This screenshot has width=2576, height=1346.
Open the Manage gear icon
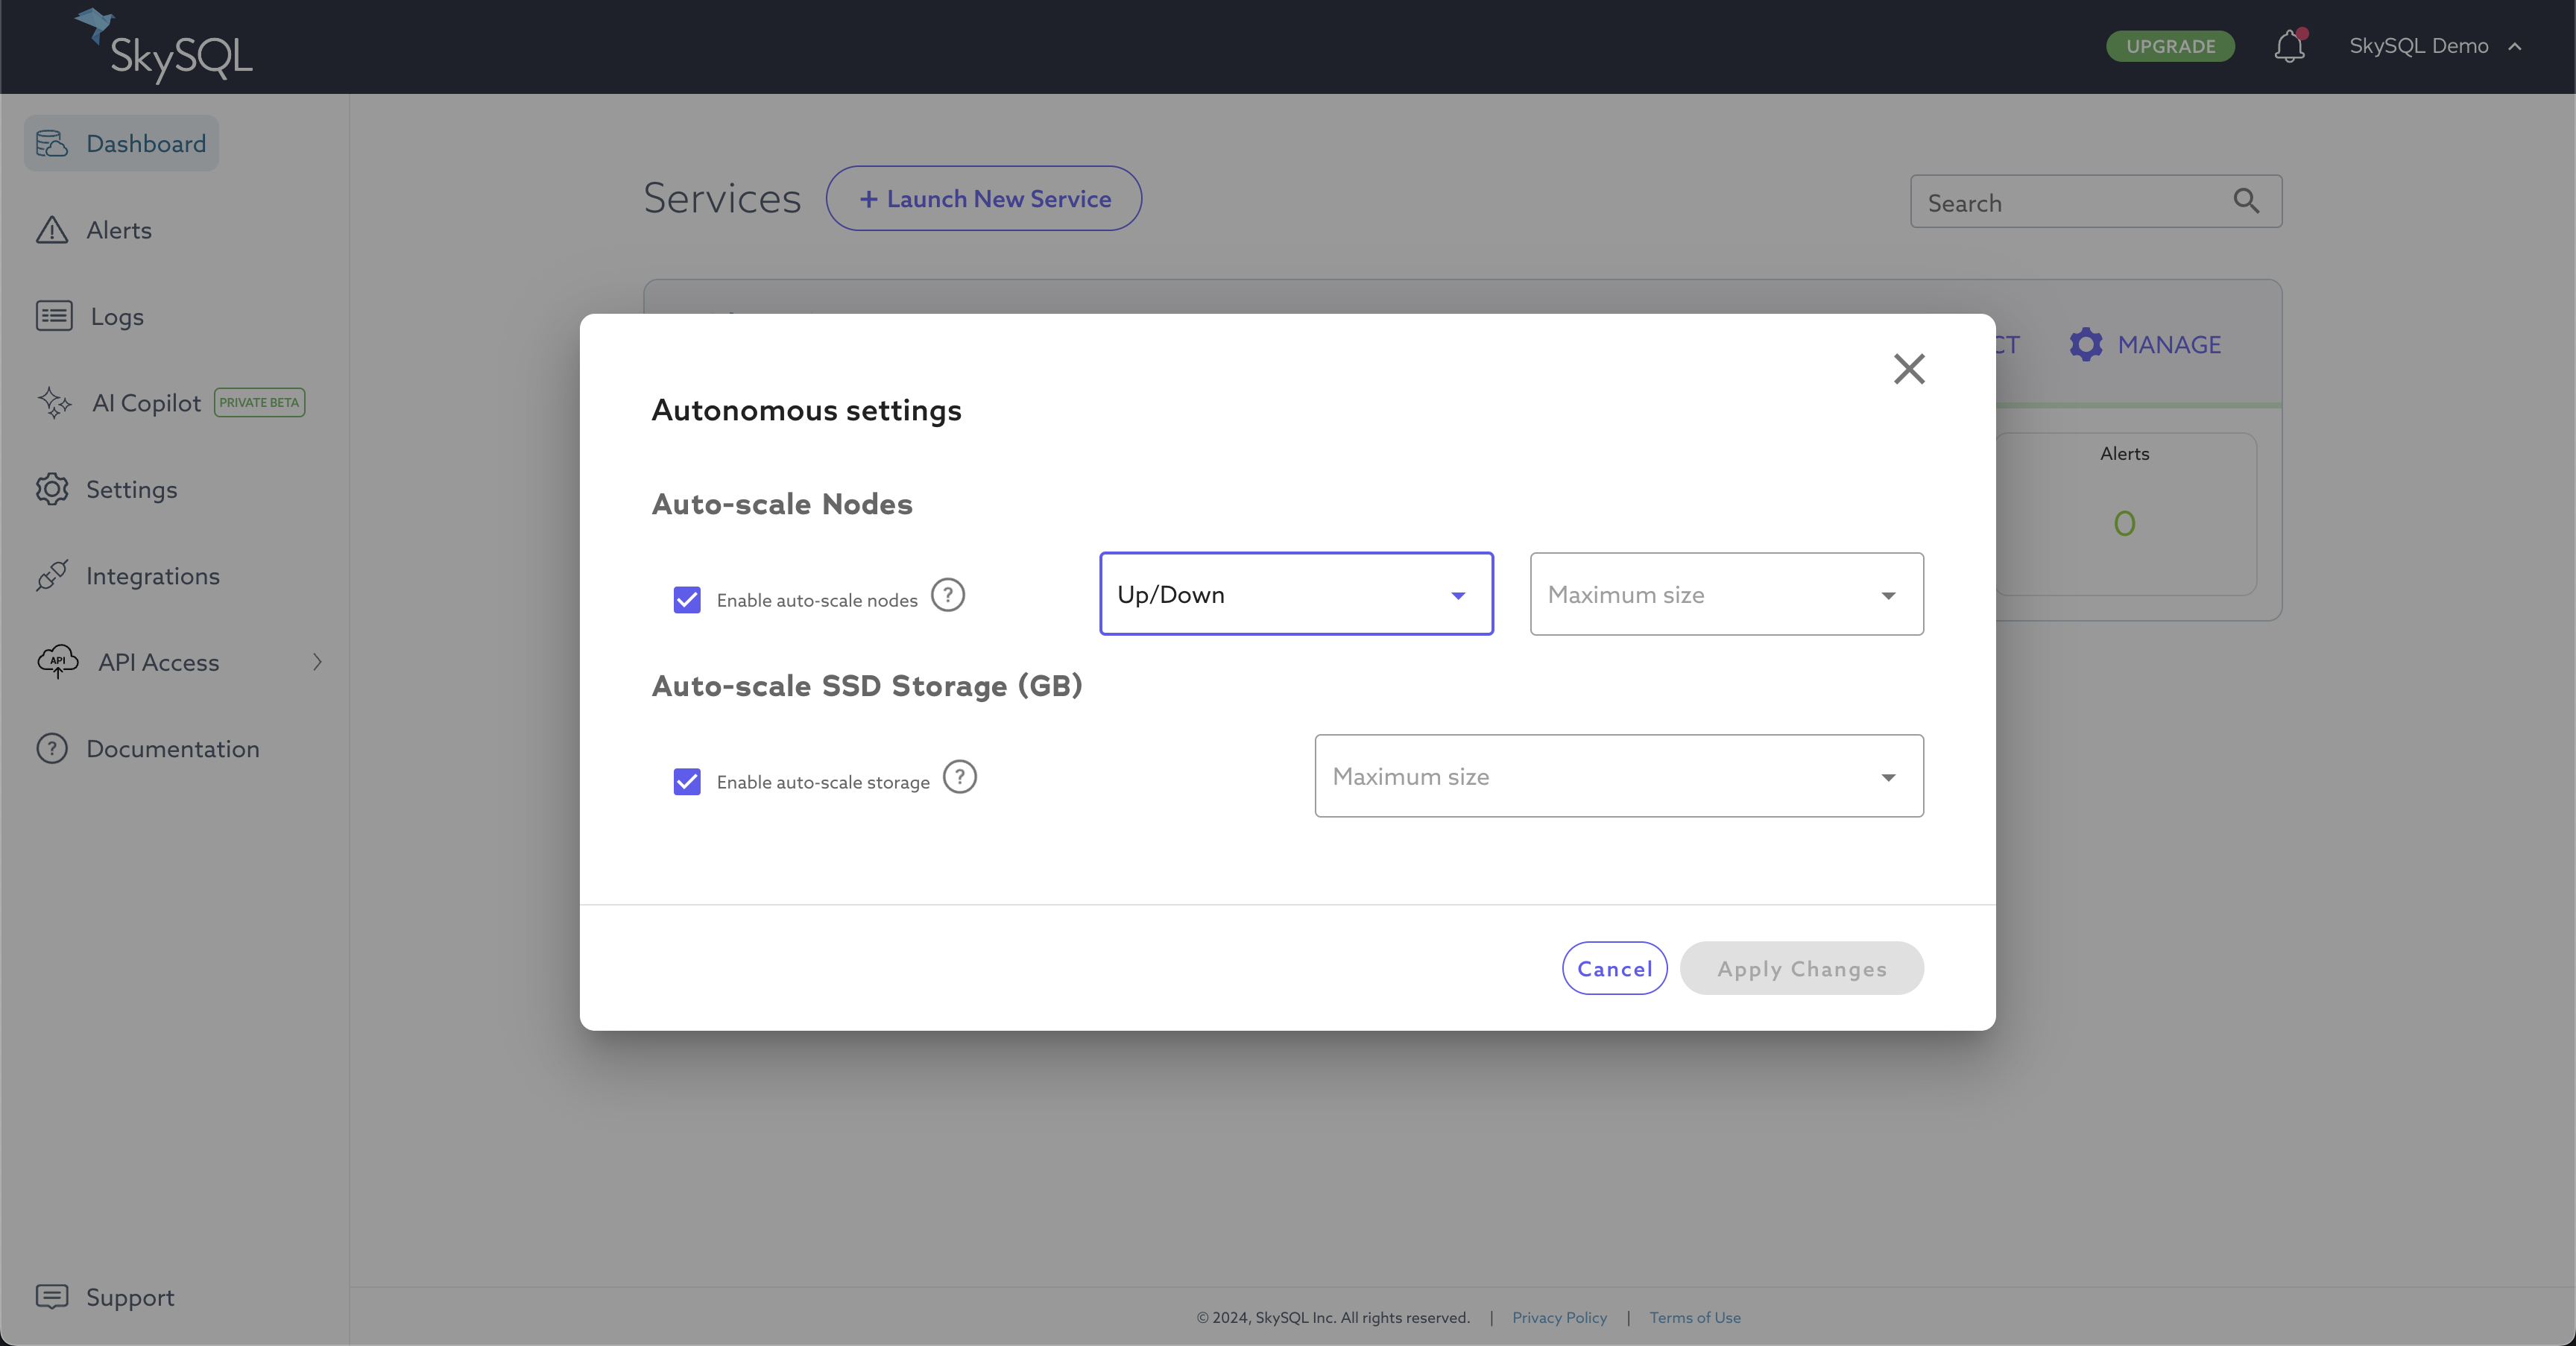[2086, 344]
